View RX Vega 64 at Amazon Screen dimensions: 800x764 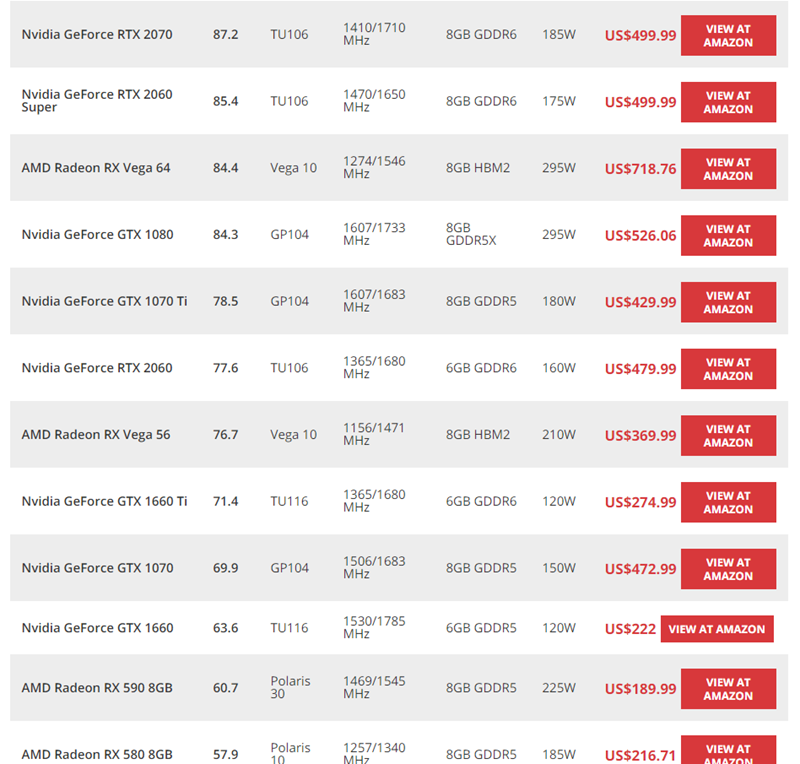point(728,169)
